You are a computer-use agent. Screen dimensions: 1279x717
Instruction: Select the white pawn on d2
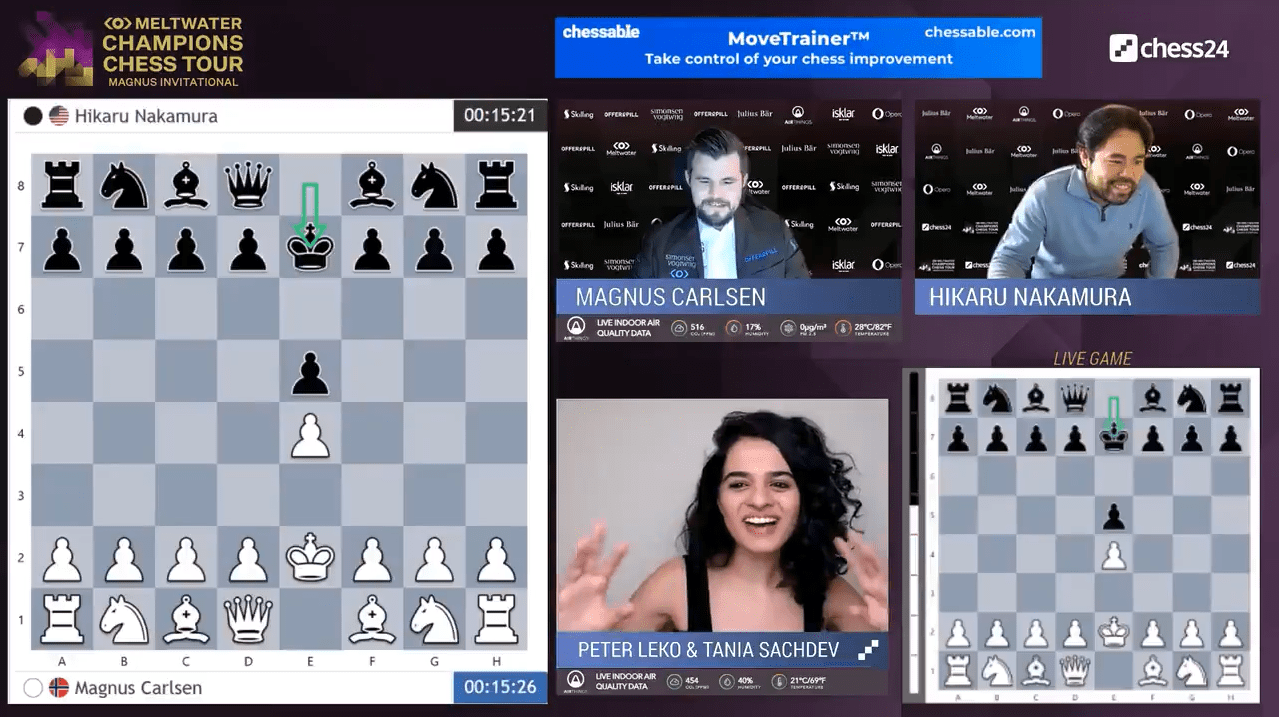(x=248, y=559)
